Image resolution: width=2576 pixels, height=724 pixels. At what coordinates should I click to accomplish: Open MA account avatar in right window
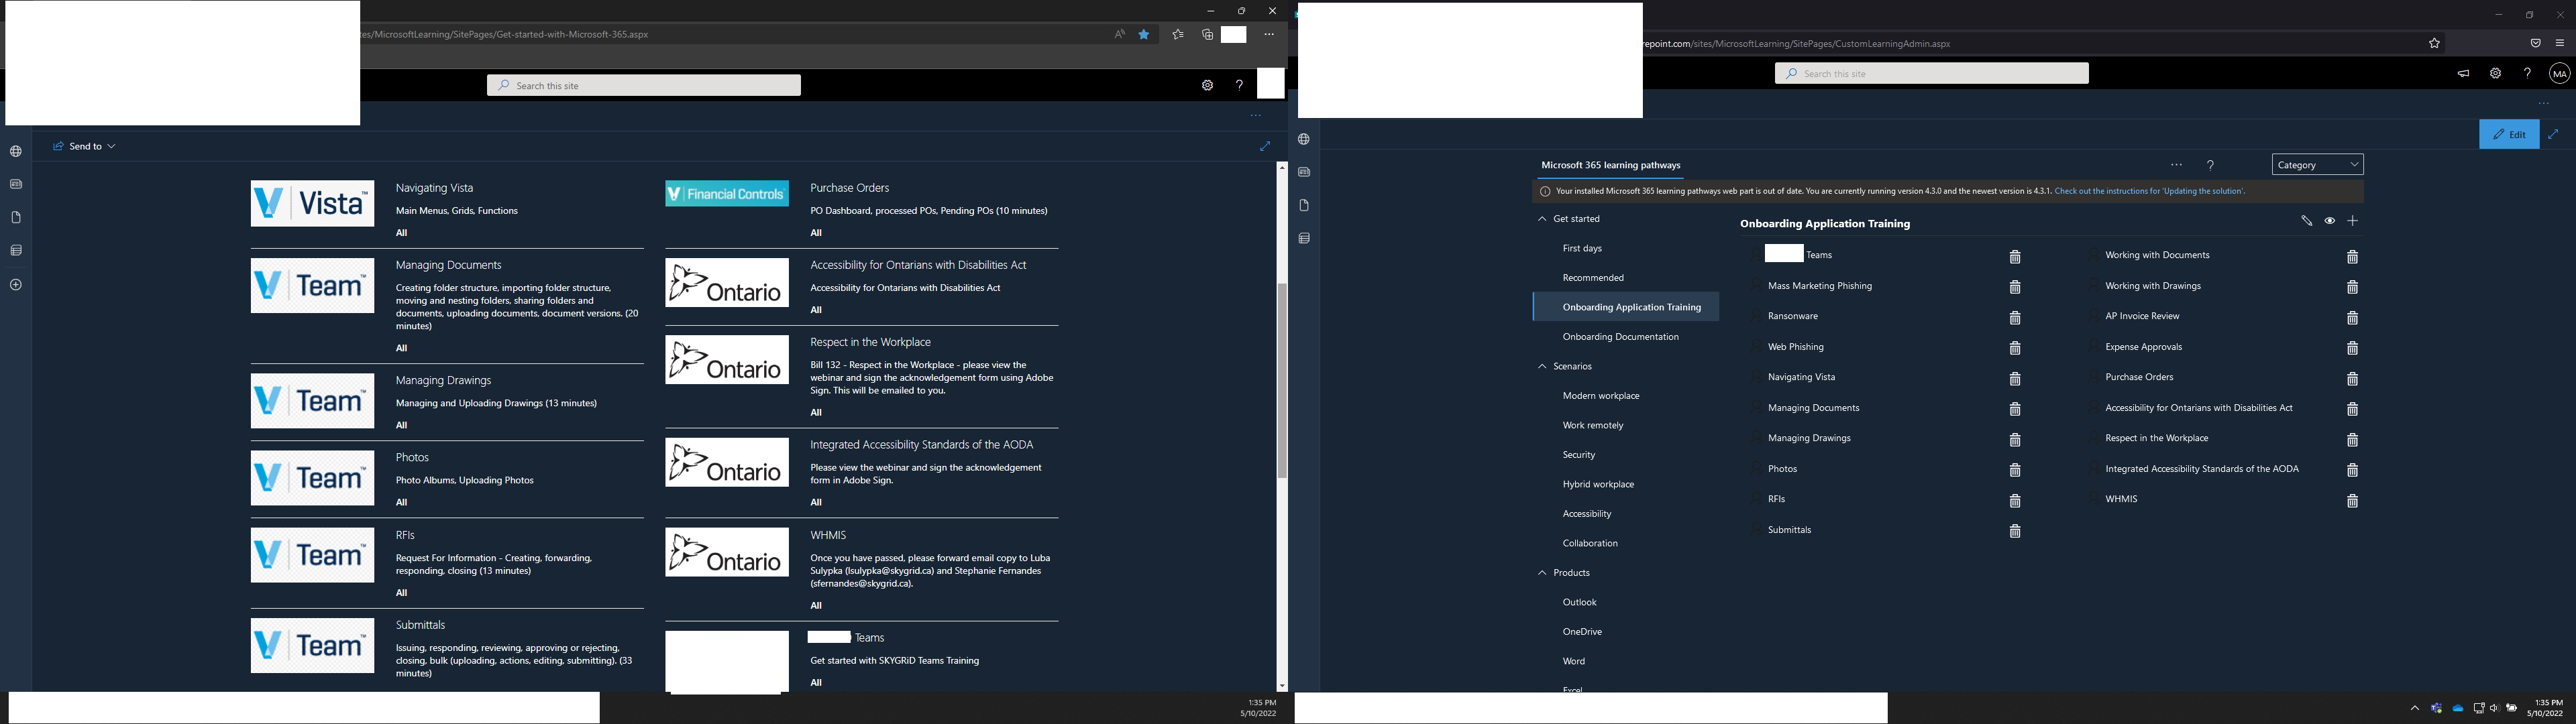(x=2559, y=73)
